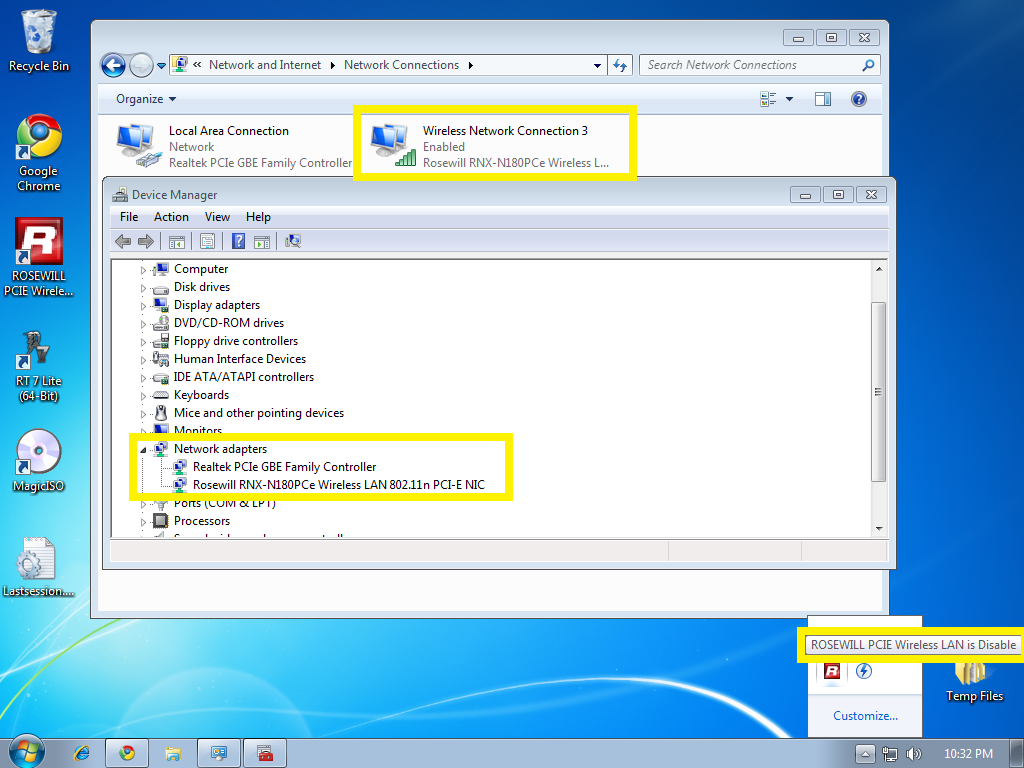
Task: Expand the Display adapters node
Action: tap(143, 306)
